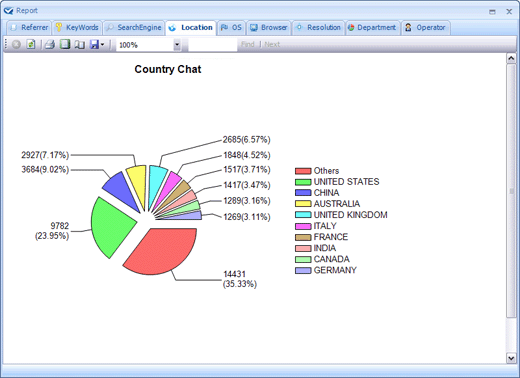Open the Department tab

372,28
